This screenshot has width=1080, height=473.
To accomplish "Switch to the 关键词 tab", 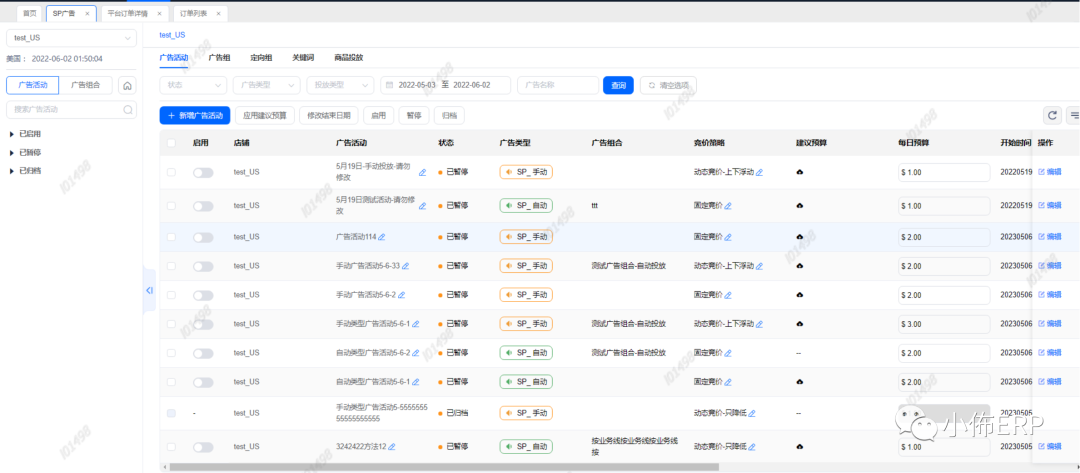I will pos(302,58).
